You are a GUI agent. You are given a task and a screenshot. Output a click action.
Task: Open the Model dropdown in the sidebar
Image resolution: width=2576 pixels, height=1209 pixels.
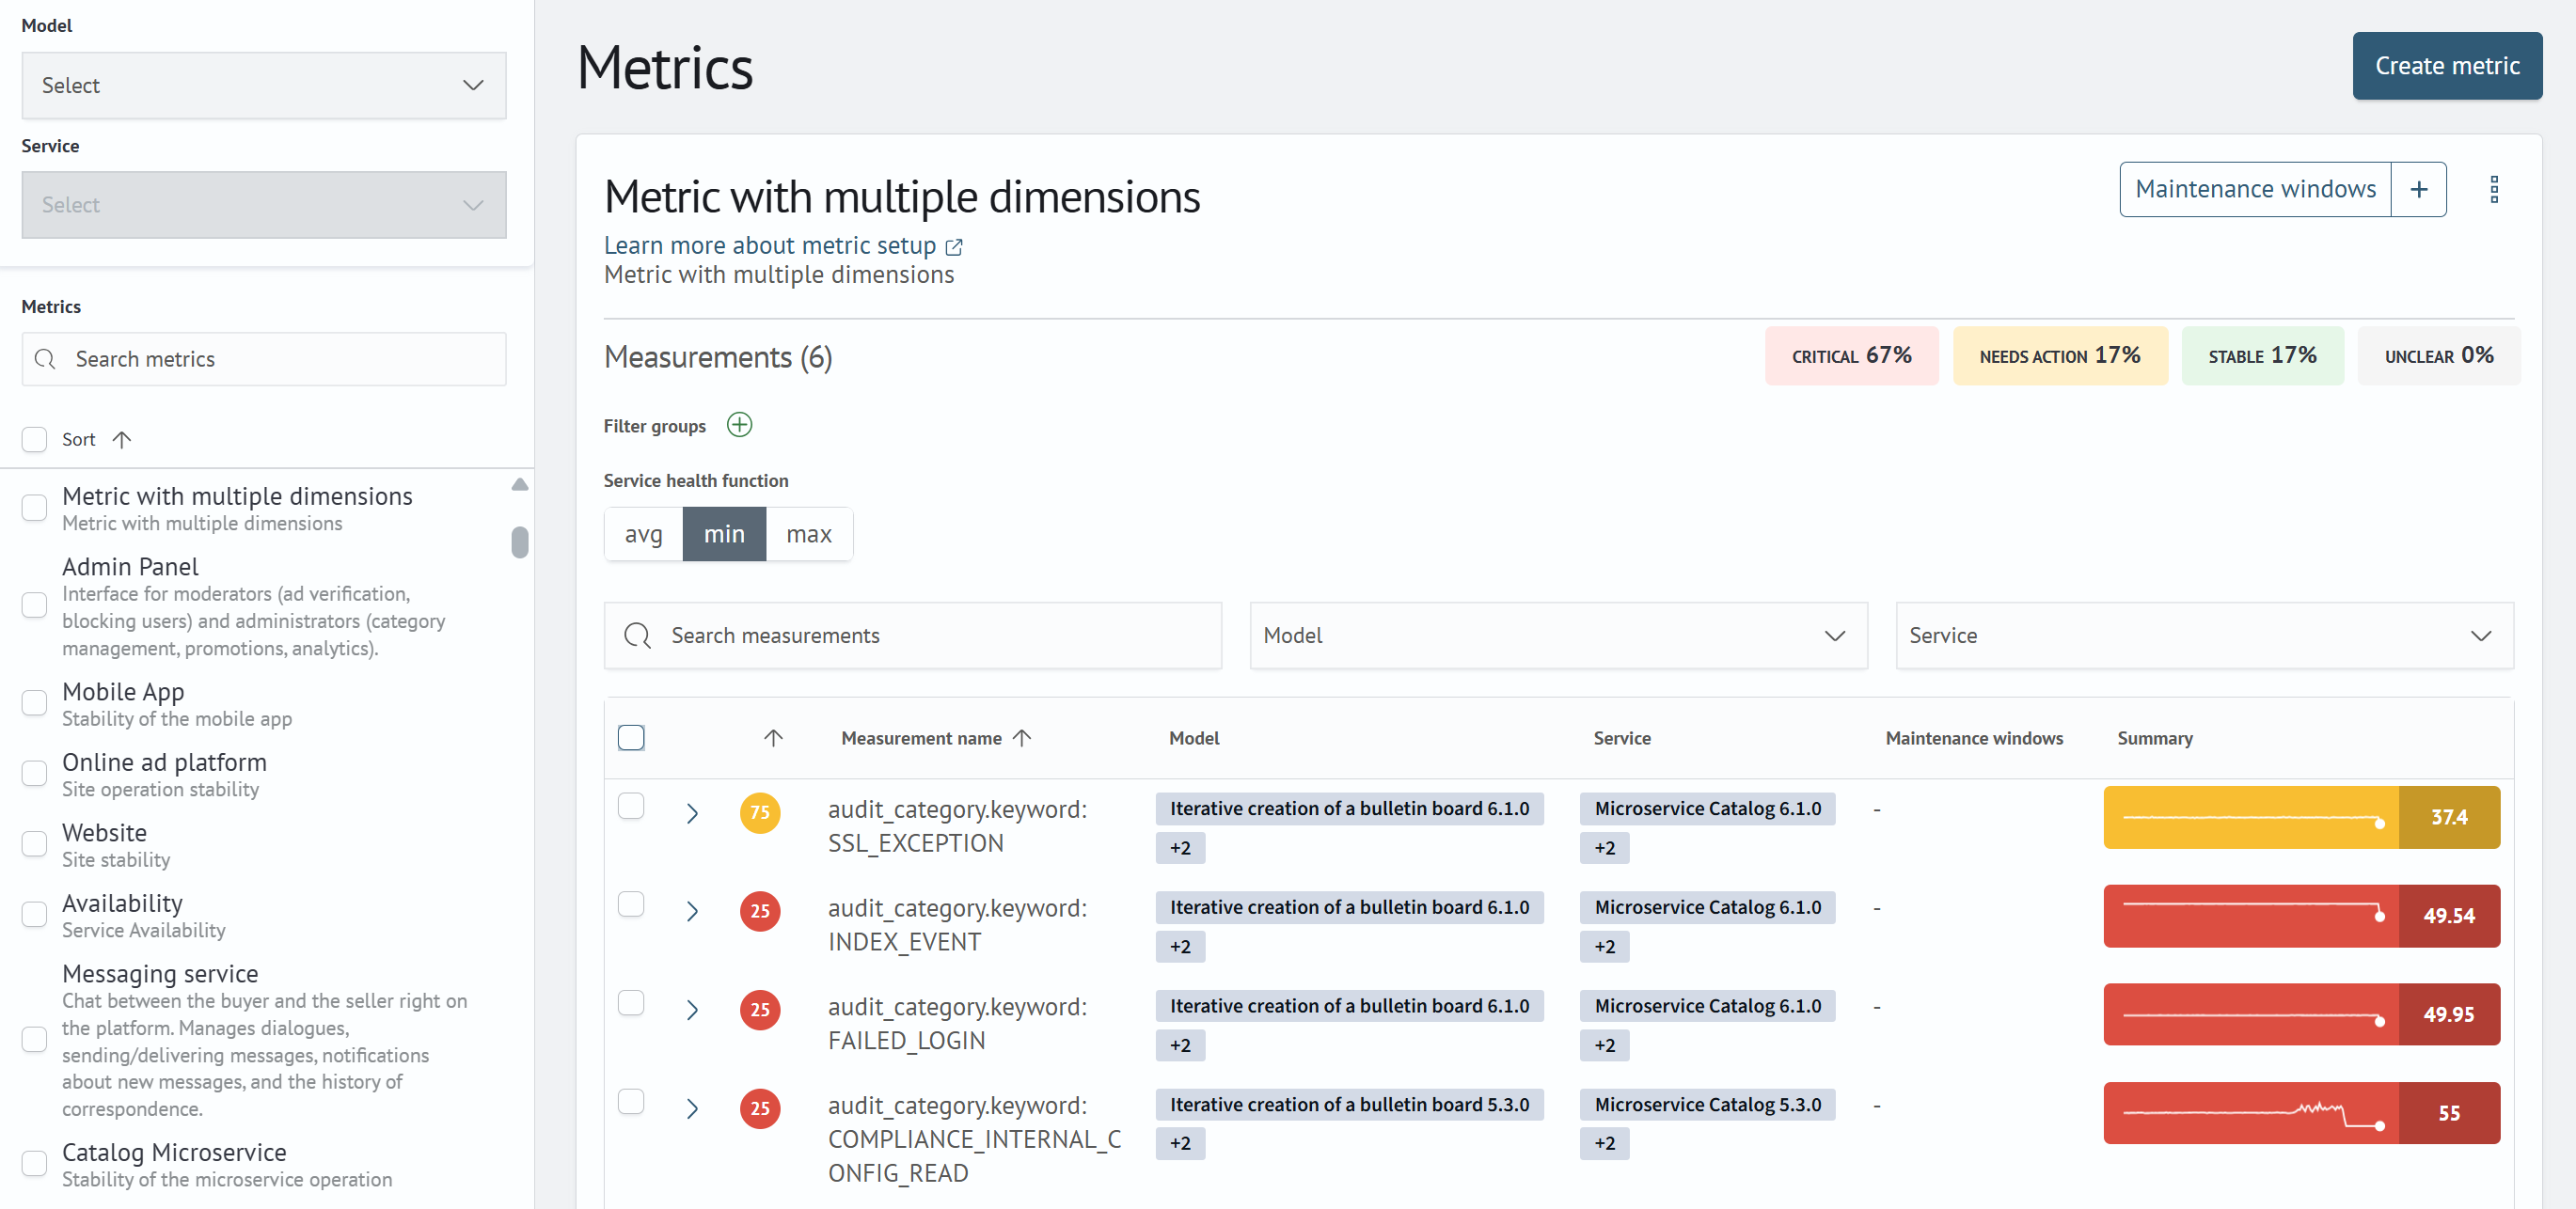pos(264,85)
